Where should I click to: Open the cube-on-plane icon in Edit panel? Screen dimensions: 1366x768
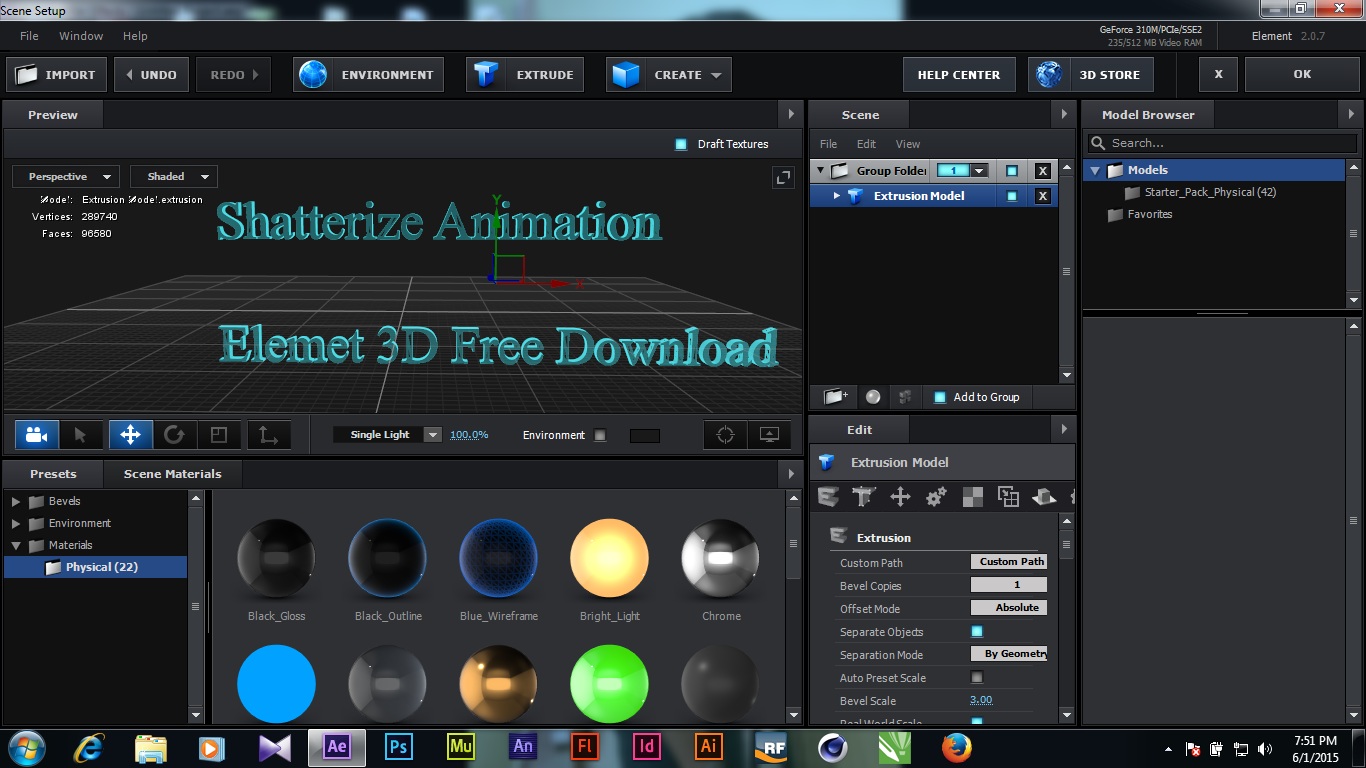(x=1044, y=496)
